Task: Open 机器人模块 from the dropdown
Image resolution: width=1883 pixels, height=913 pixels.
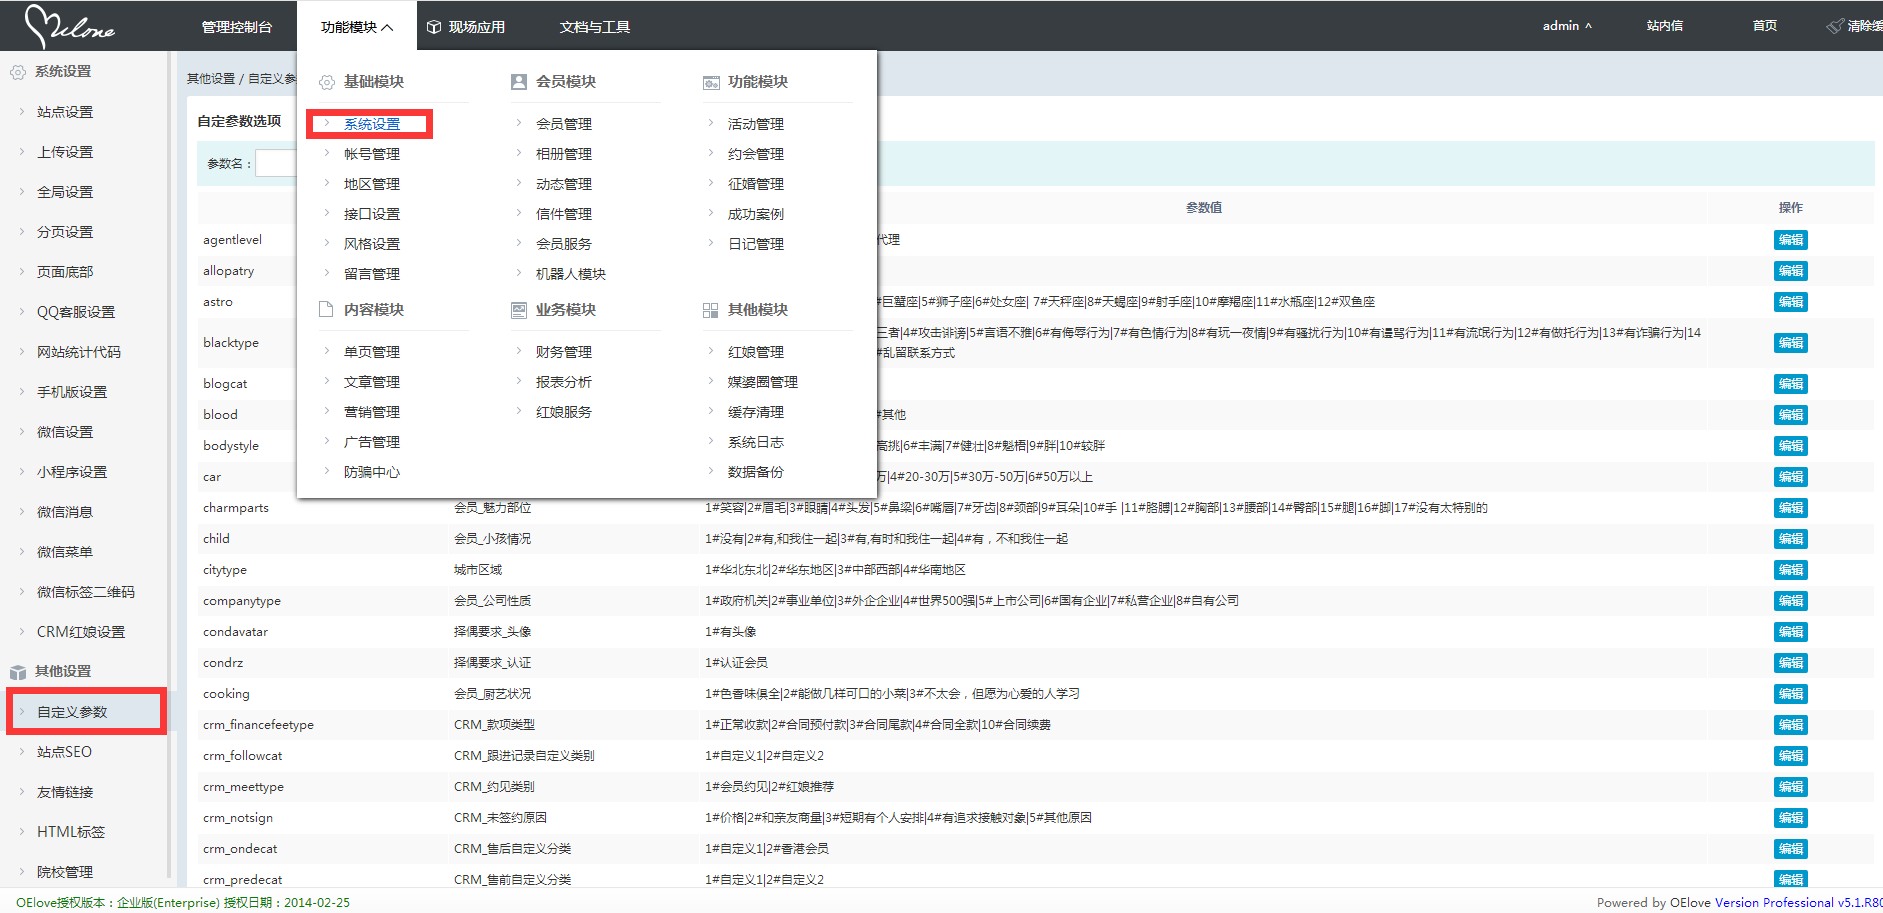Action: (x=571, y=274)
